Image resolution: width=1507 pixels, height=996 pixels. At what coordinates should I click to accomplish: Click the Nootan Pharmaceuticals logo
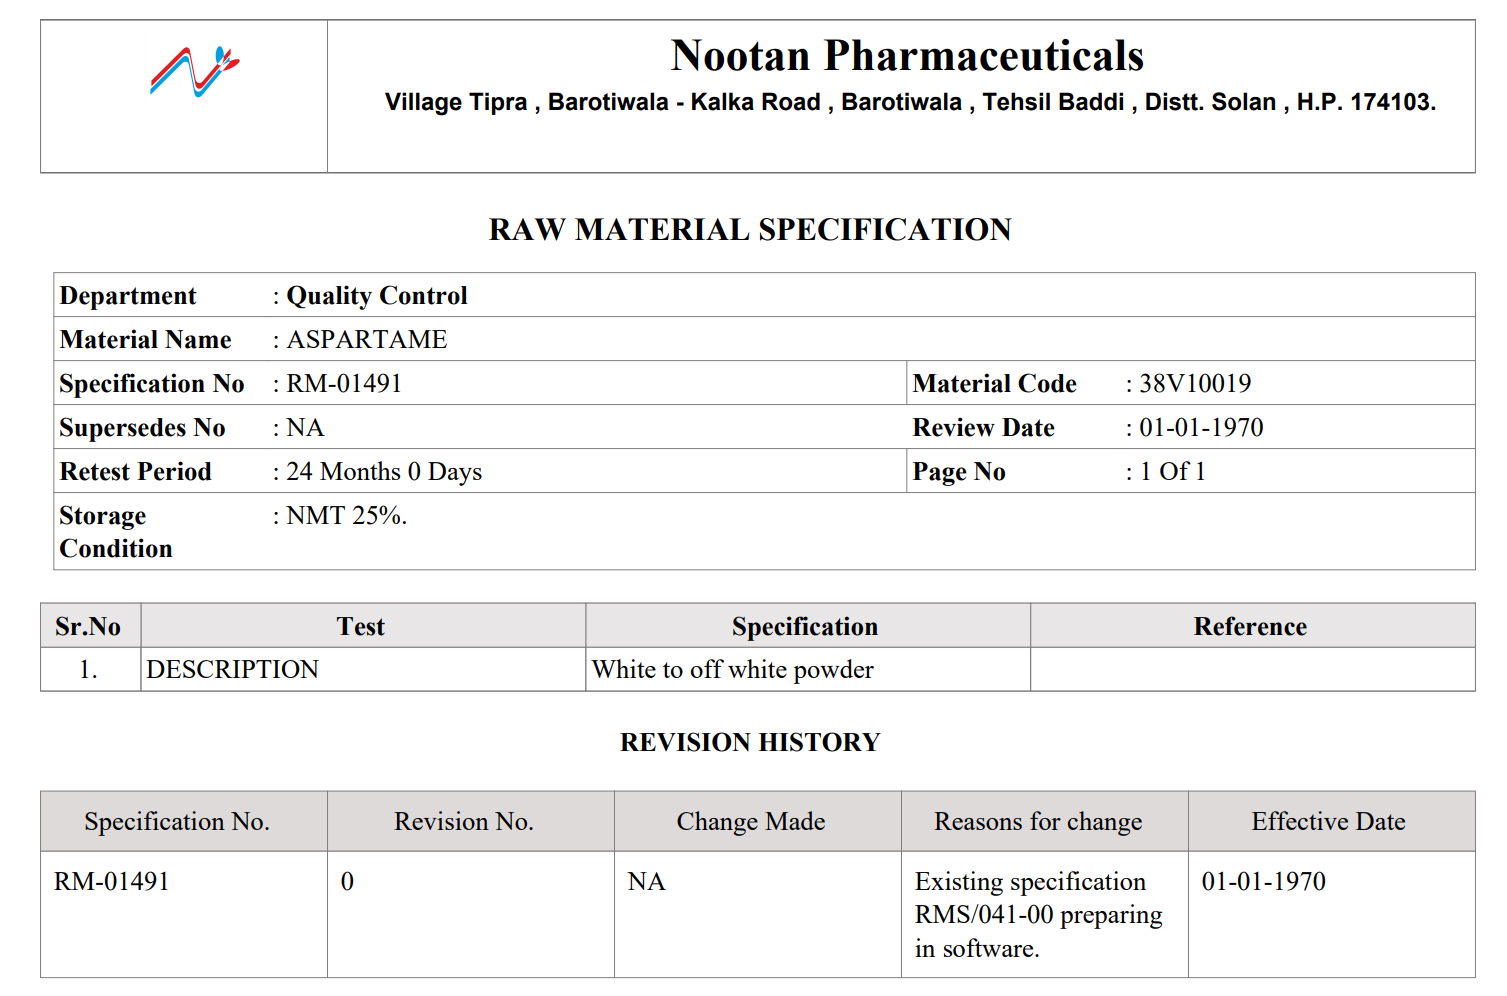[195, 72]
